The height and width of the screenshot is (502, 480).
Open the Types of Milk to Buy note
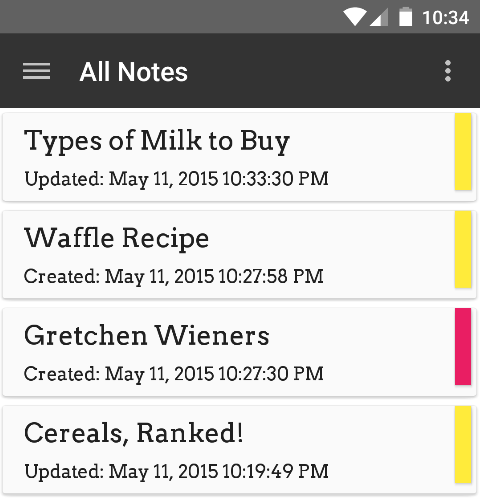[239, 157]
